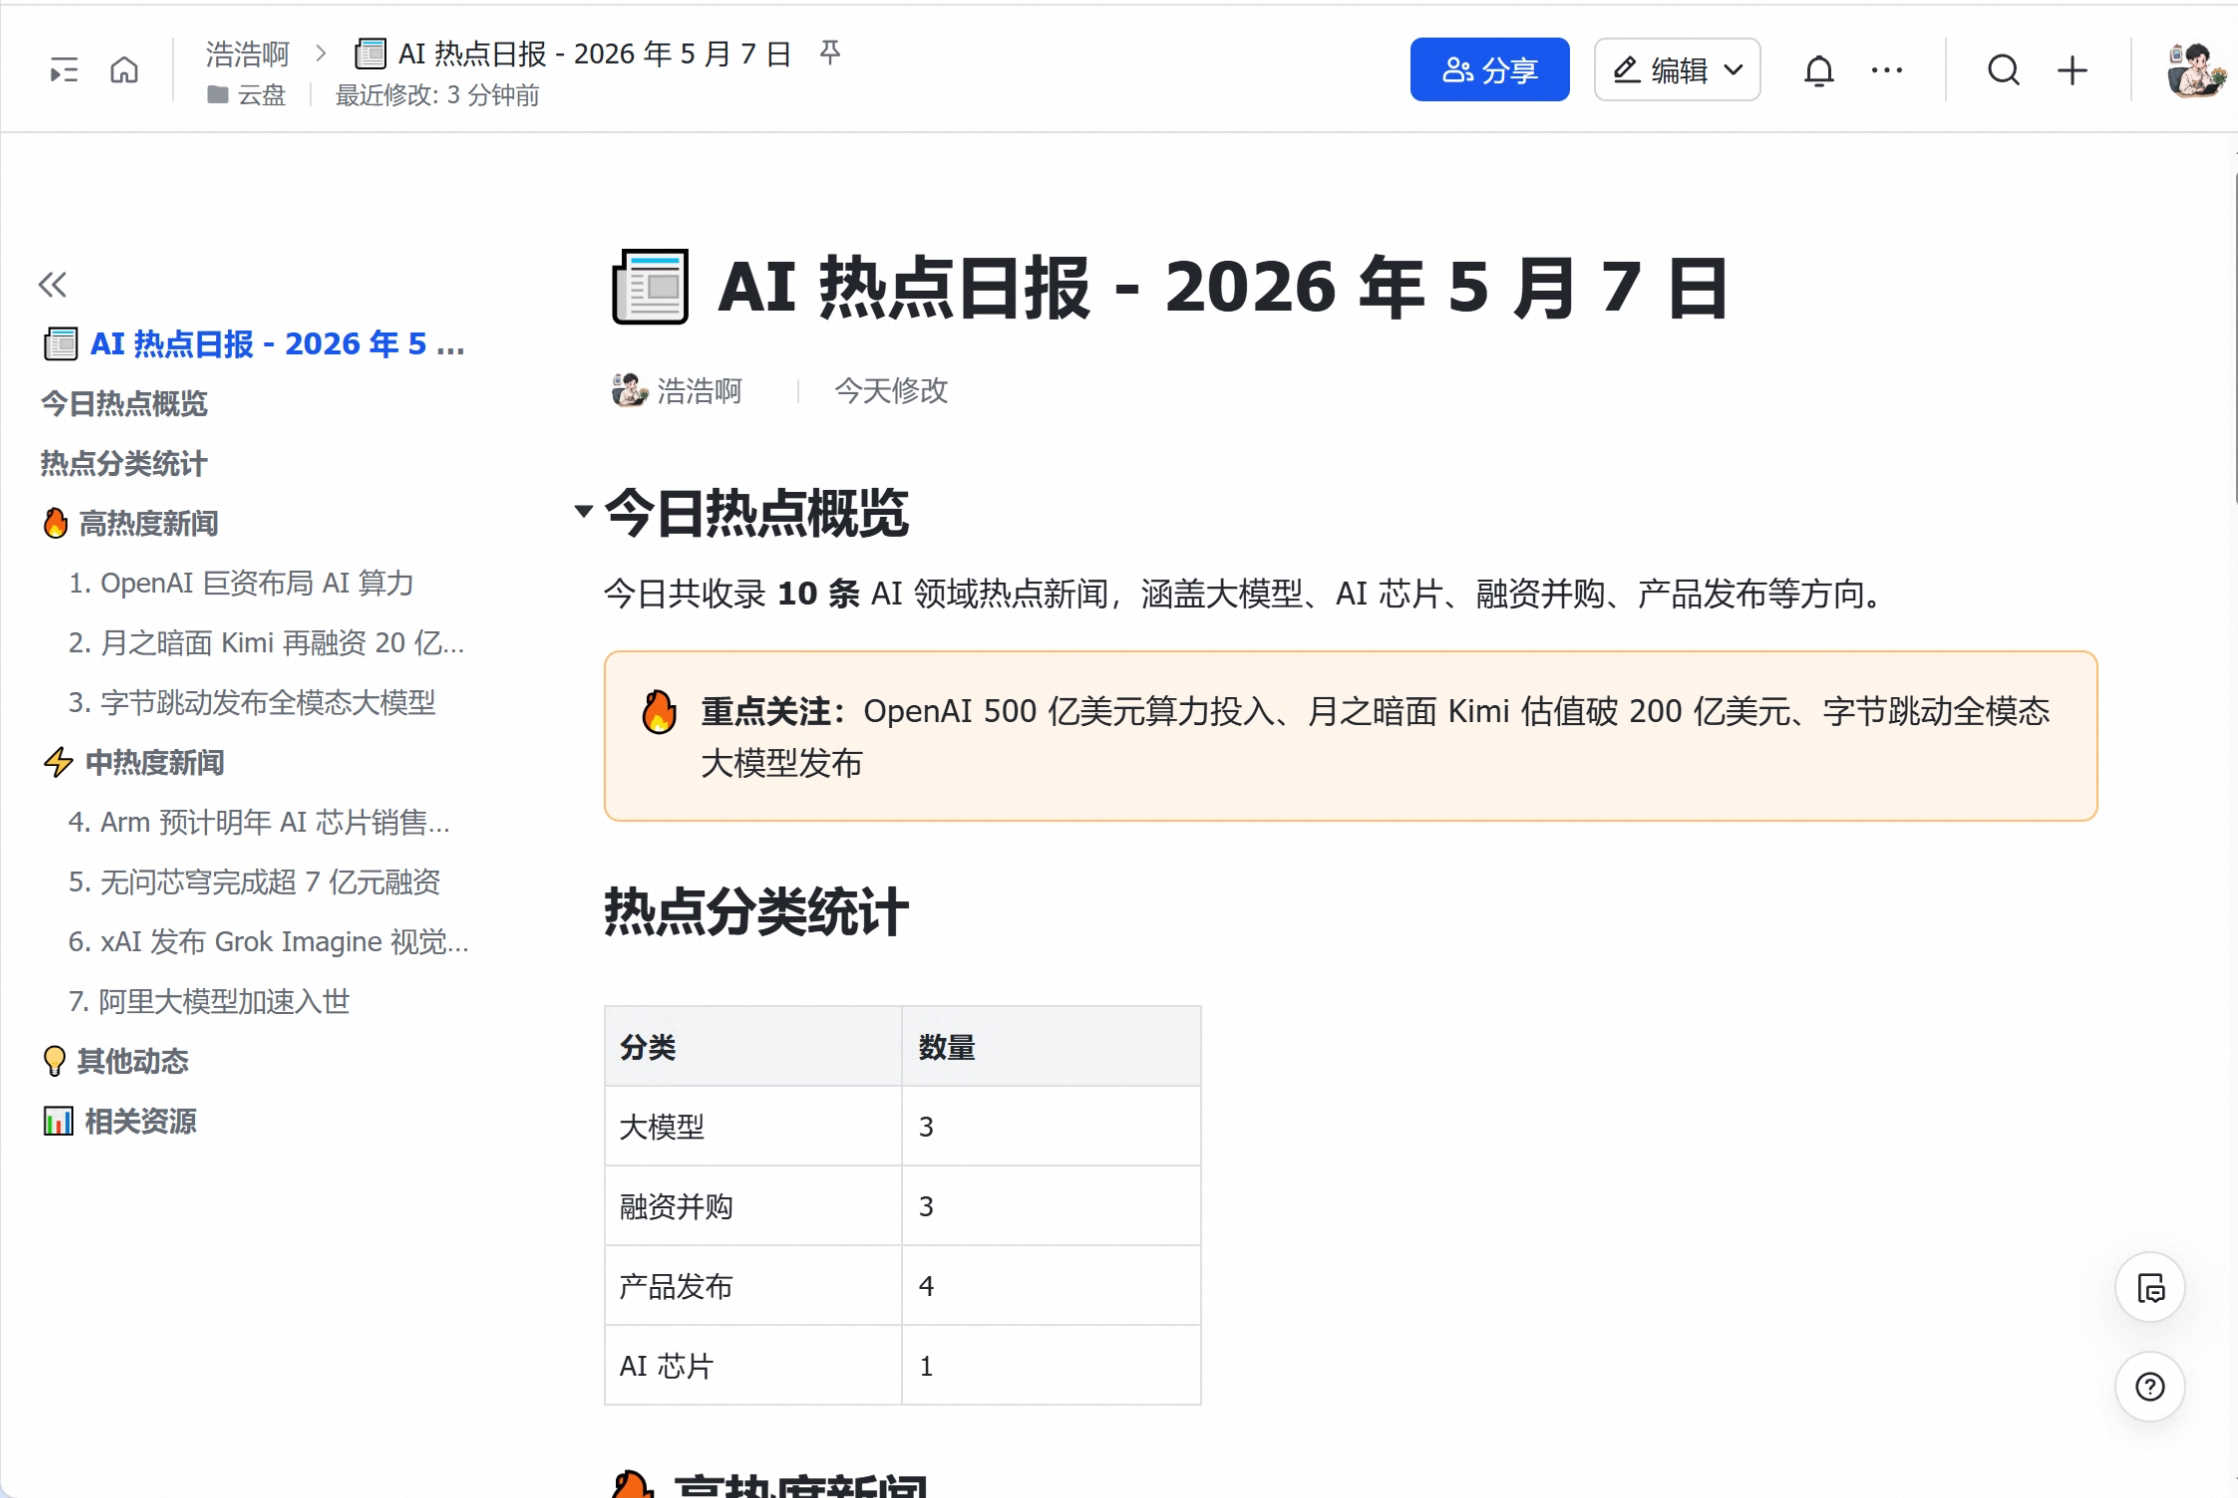Image resolution: width=2238 pixels, height=1498 pixels.
Task: Click the 分类 table header cell
Action: pos(753,1047)
